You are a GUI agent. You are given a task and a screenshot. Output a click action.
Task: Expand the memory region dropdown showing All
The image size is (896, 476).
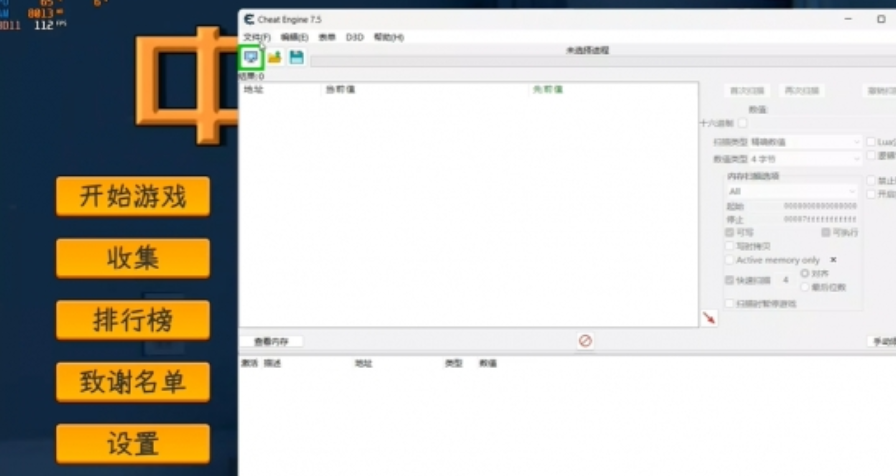792,191
